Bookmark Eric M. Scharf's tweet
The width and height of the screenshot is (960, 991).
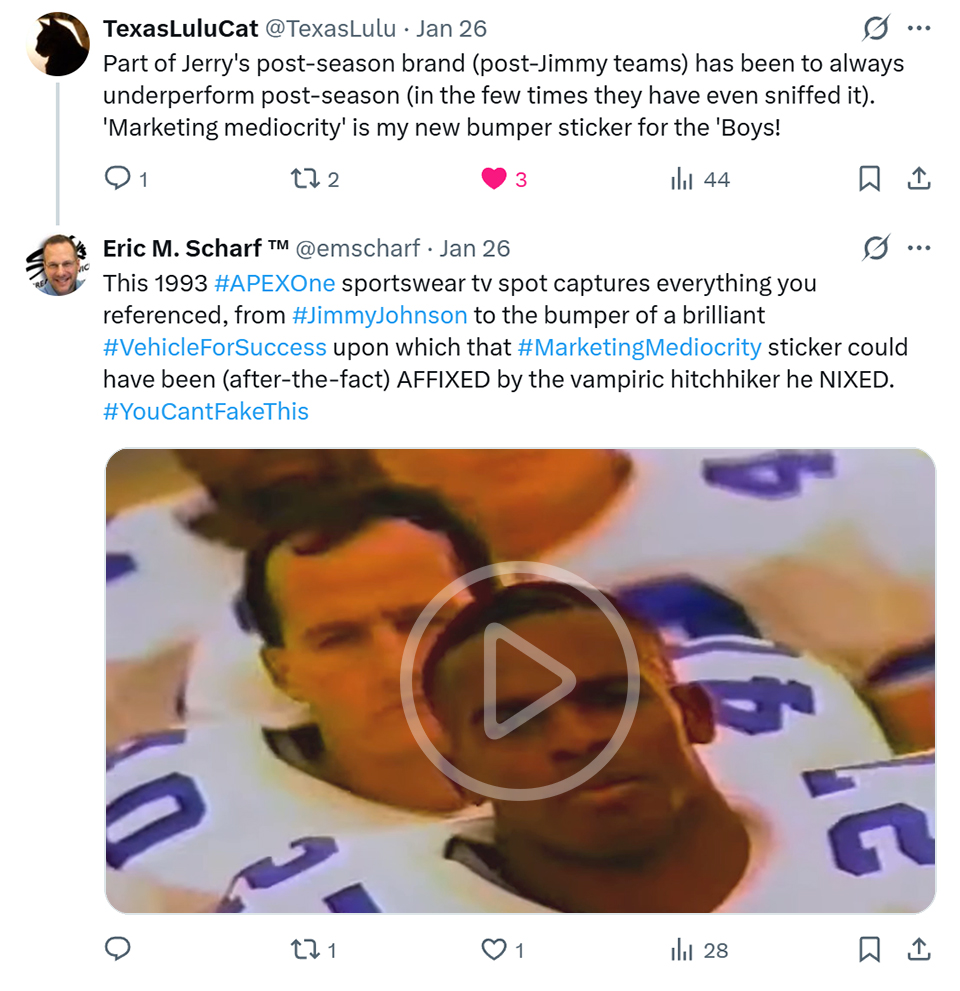(x=870, y=949)
